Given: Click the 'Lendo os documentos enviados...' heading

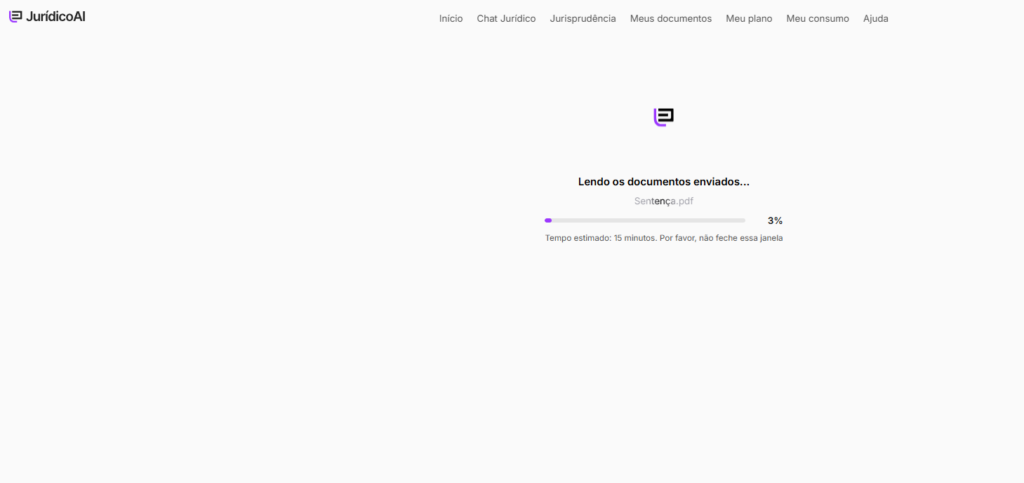Looking at the screenshot, I should coord(663,182).
